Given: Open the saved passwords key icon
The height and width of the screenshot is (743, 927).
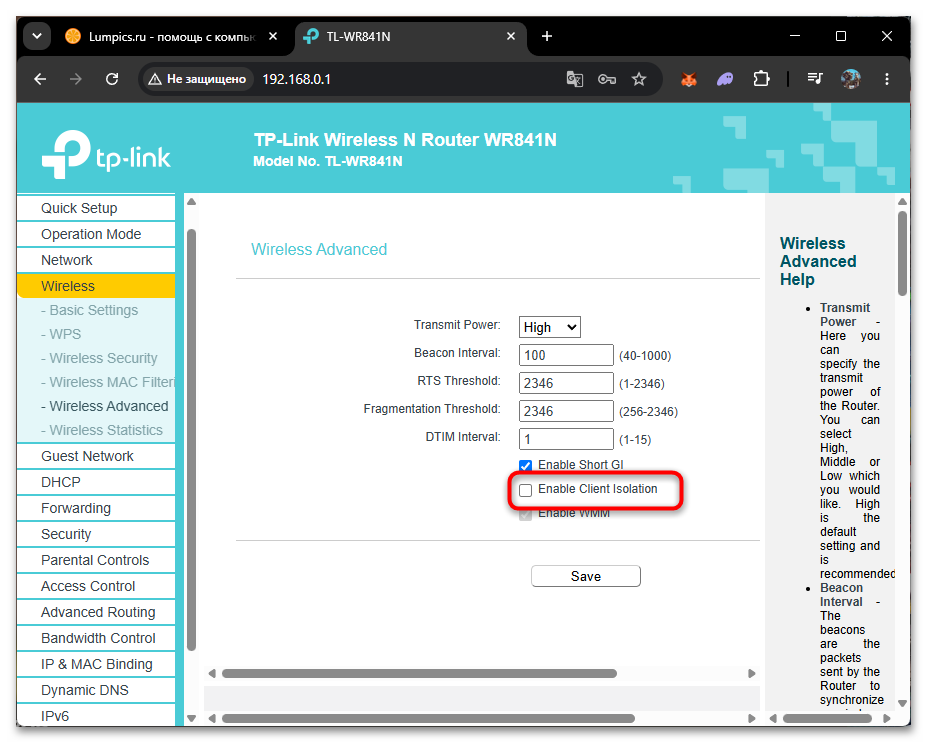Looking at the screenshot, I should 607,79.
